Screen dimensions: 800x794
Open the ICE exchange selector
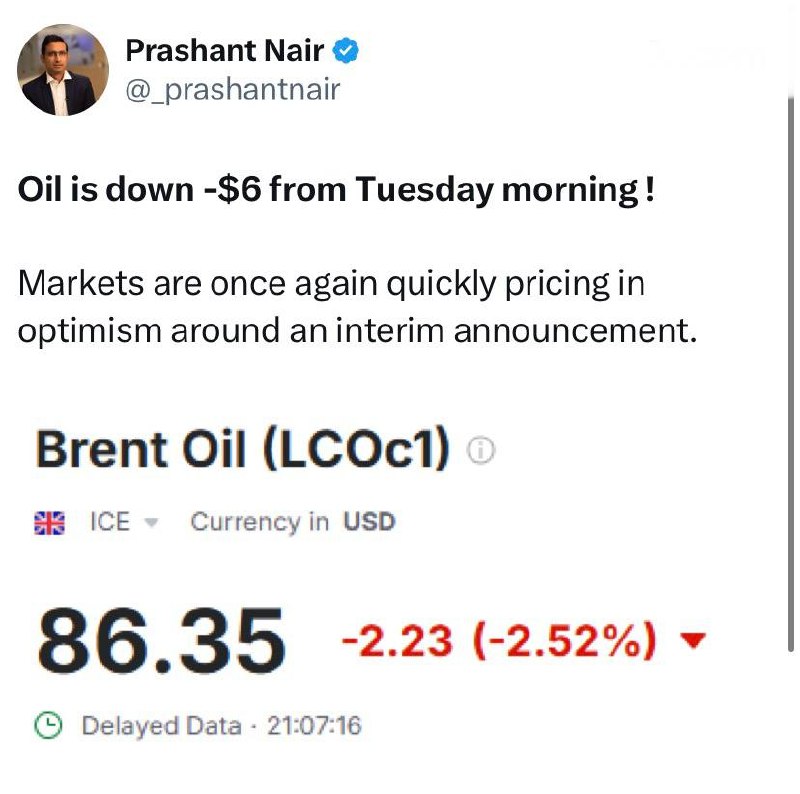(x=124, y=522)
